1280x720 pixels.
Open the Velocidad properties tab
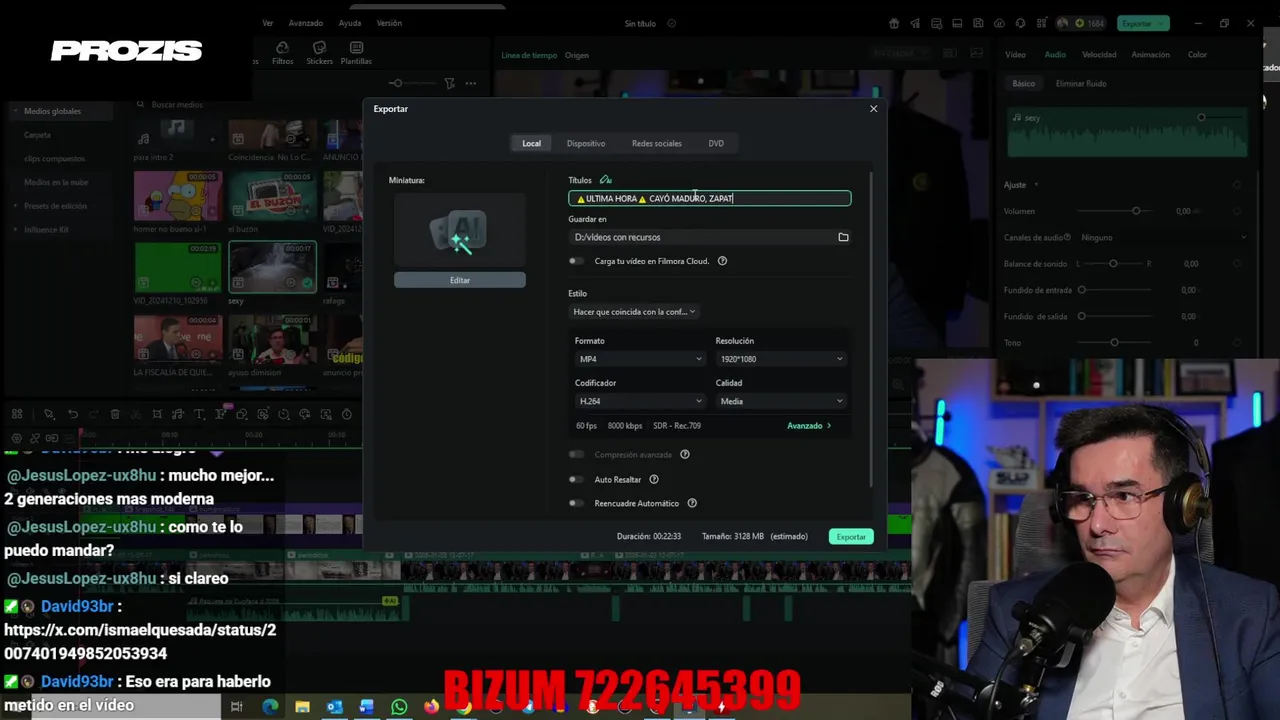(1099, 55)
